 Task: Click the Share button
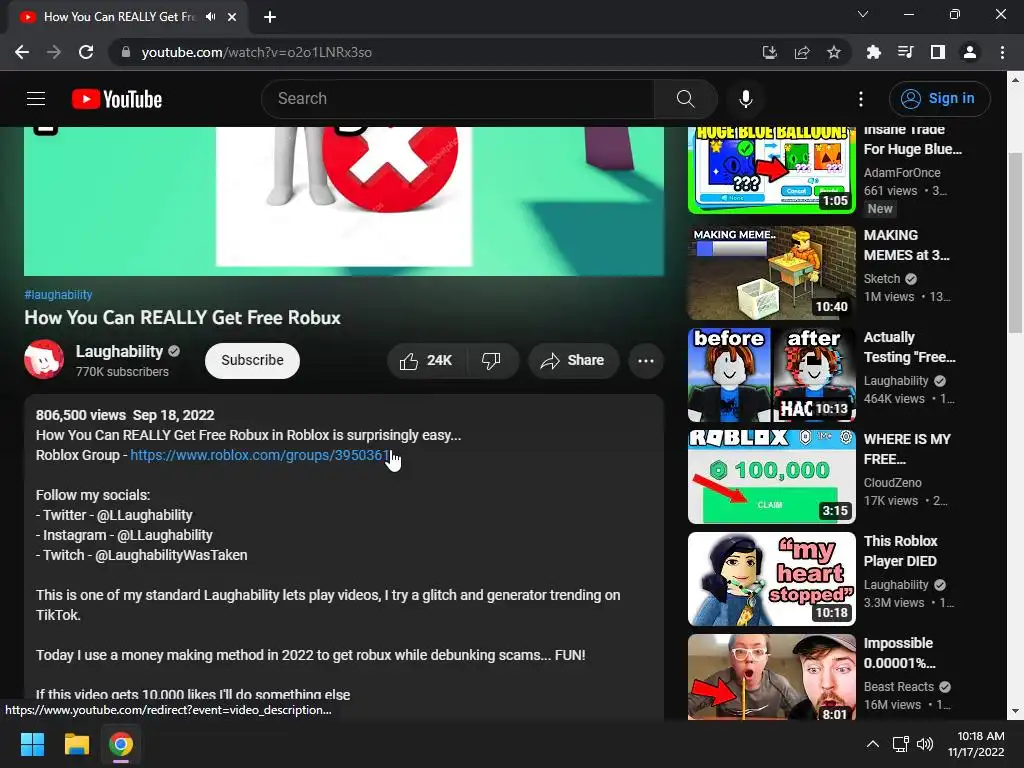pos(573,360)
